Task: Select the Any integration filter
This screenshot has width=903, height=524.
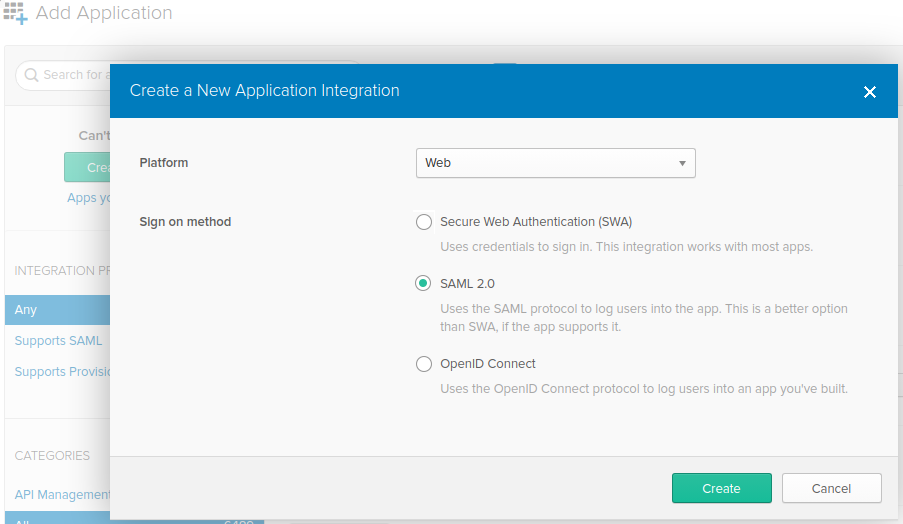Action: coord(58,310)
